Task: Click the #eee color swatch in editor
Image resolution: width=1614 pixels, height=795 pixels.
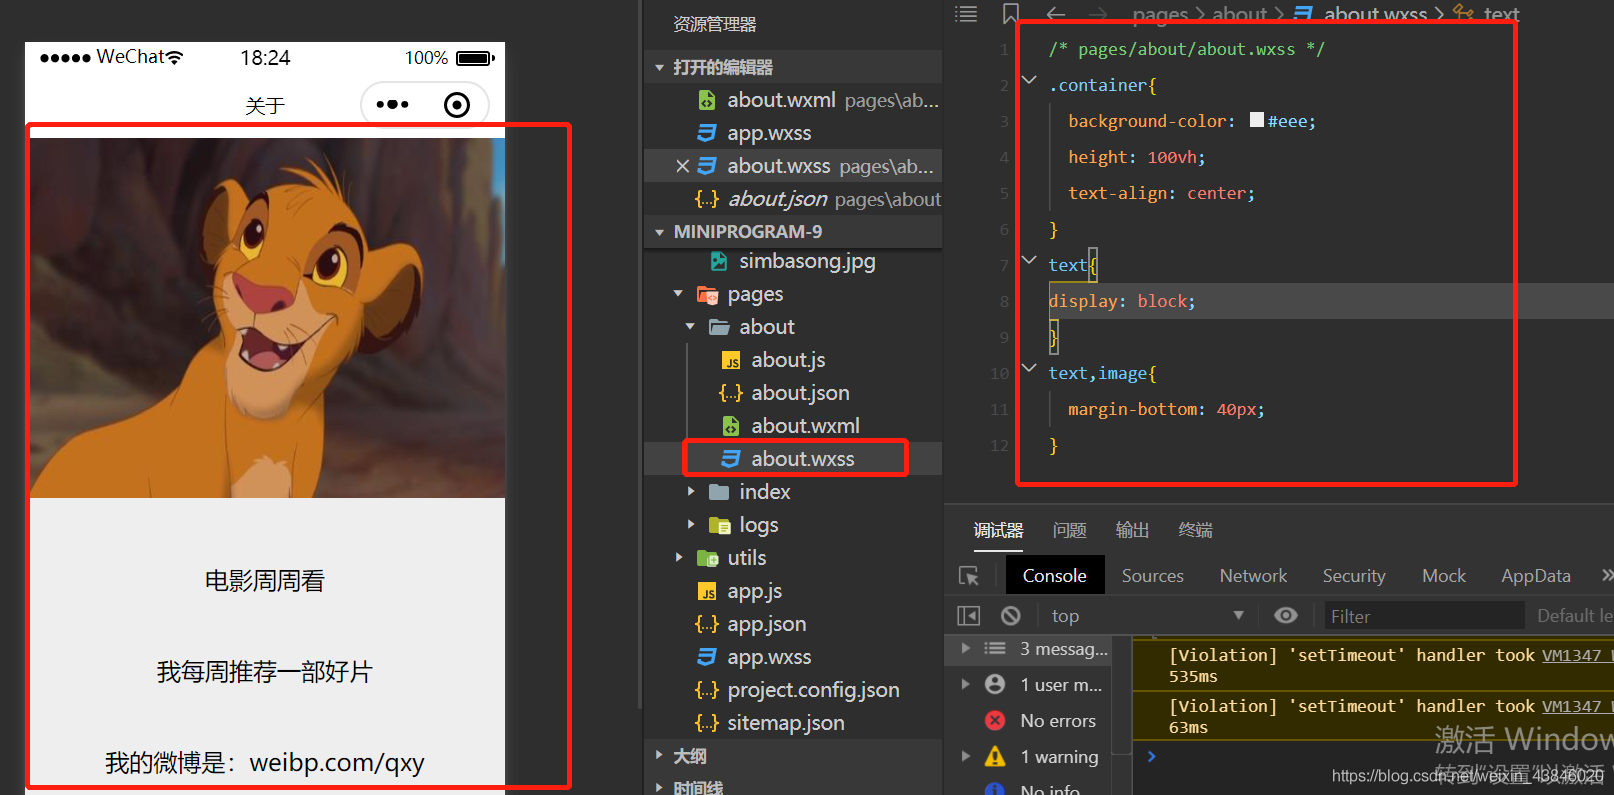Action: click(x=1257, y=120)
